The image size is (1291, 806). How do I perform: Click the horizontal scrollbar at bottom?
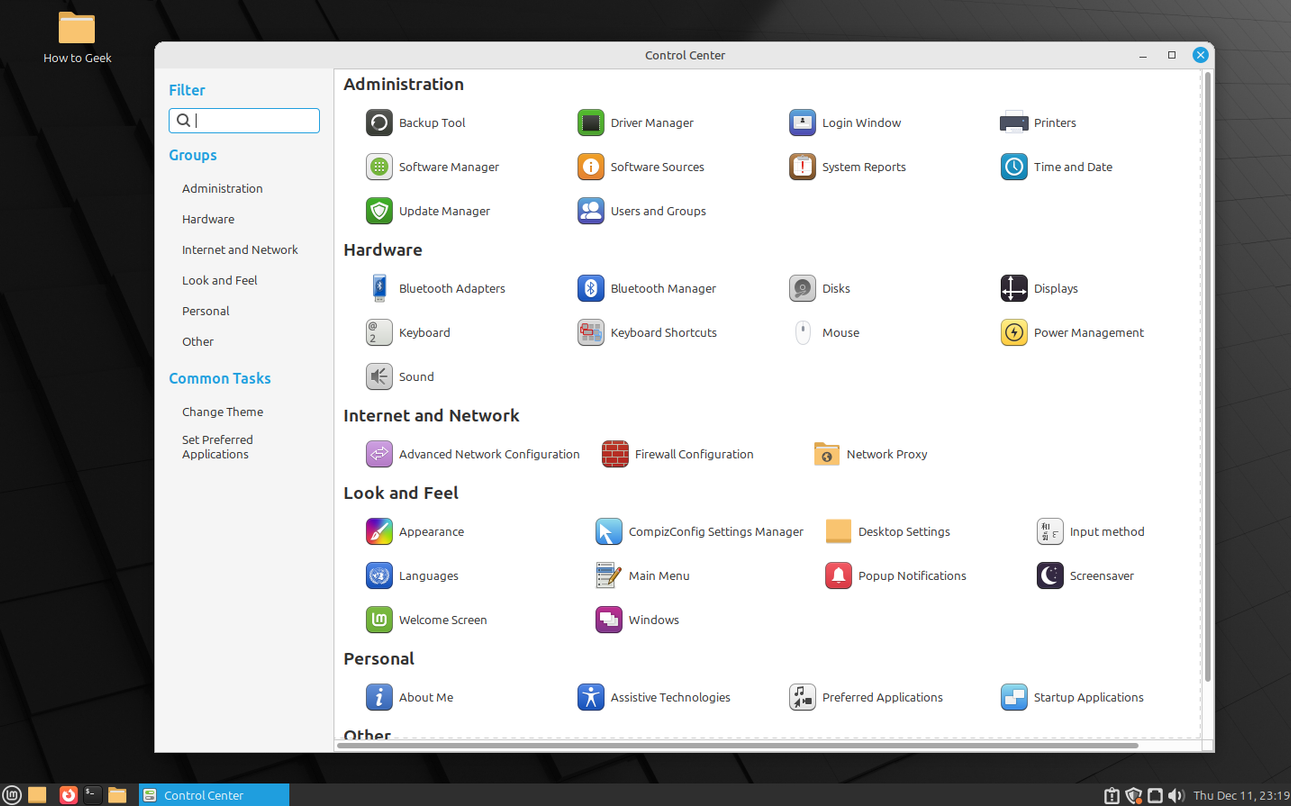(x=738, y=745)
